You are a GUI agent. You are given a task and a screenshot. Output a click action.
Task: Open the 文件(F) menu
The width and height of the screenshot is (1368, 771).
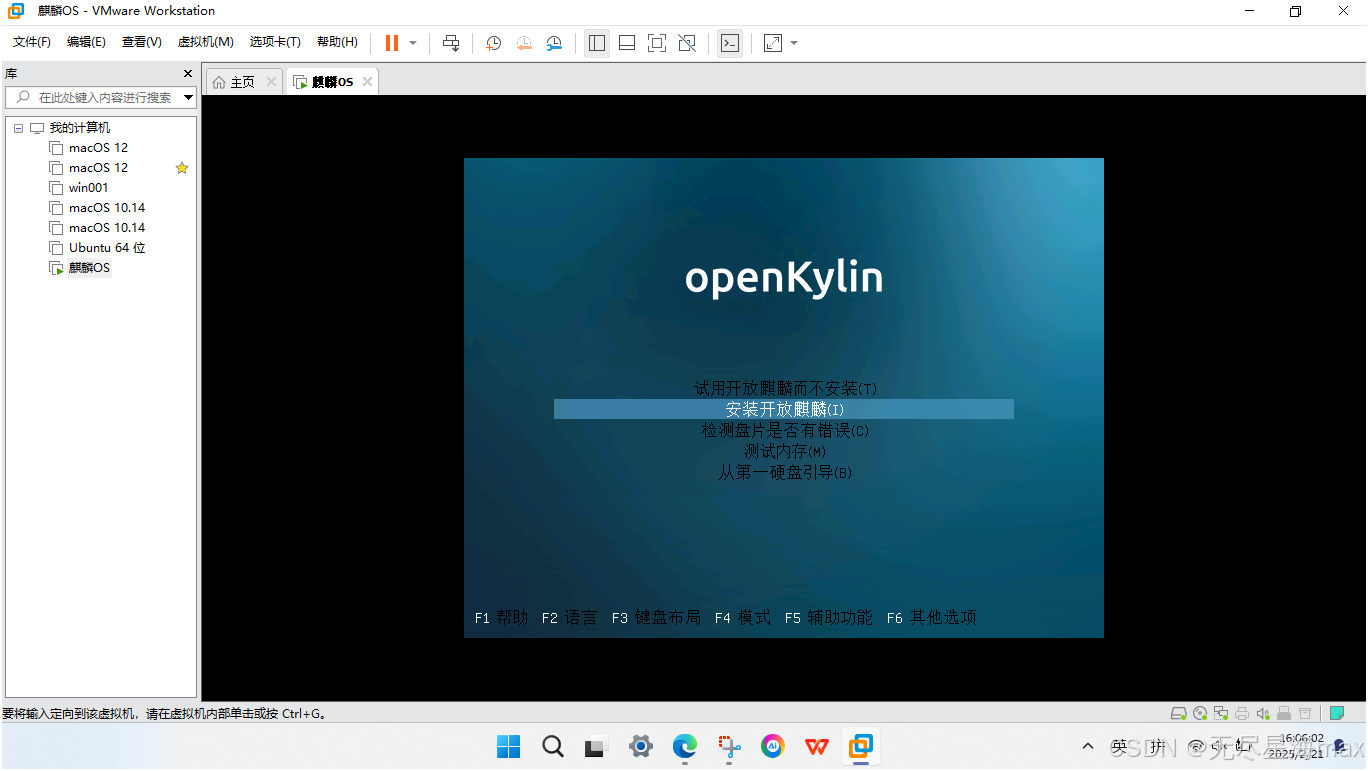(x=32, y=42)
